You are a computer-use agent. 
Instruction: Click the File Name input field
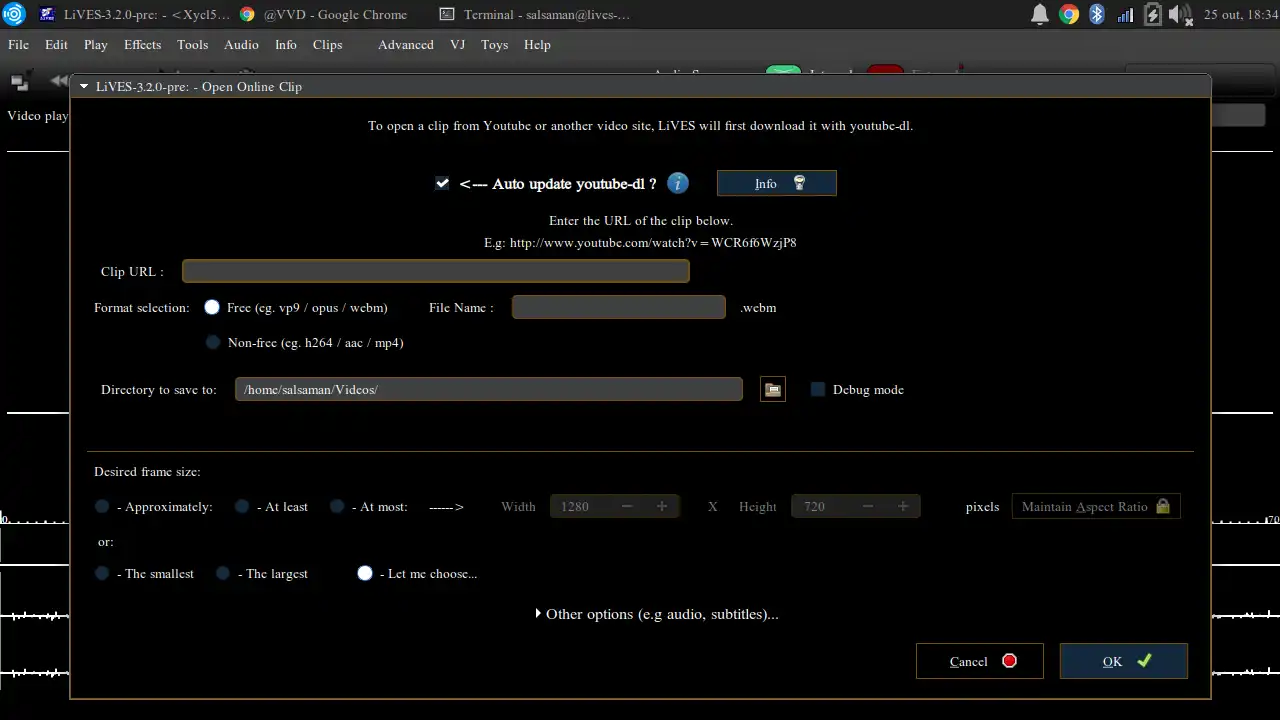pos(619,307)
